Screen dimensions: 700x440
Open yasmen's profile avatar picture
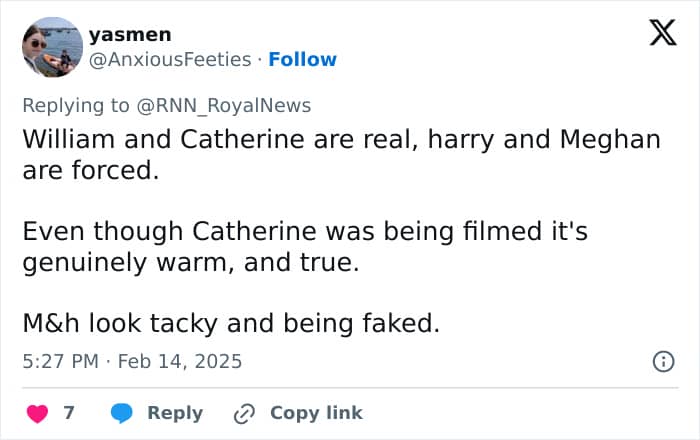click(51, 47)
